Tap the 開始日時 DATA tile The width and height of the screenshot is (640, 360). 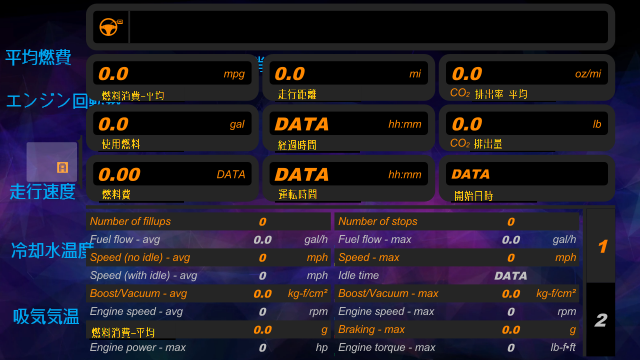527,178
